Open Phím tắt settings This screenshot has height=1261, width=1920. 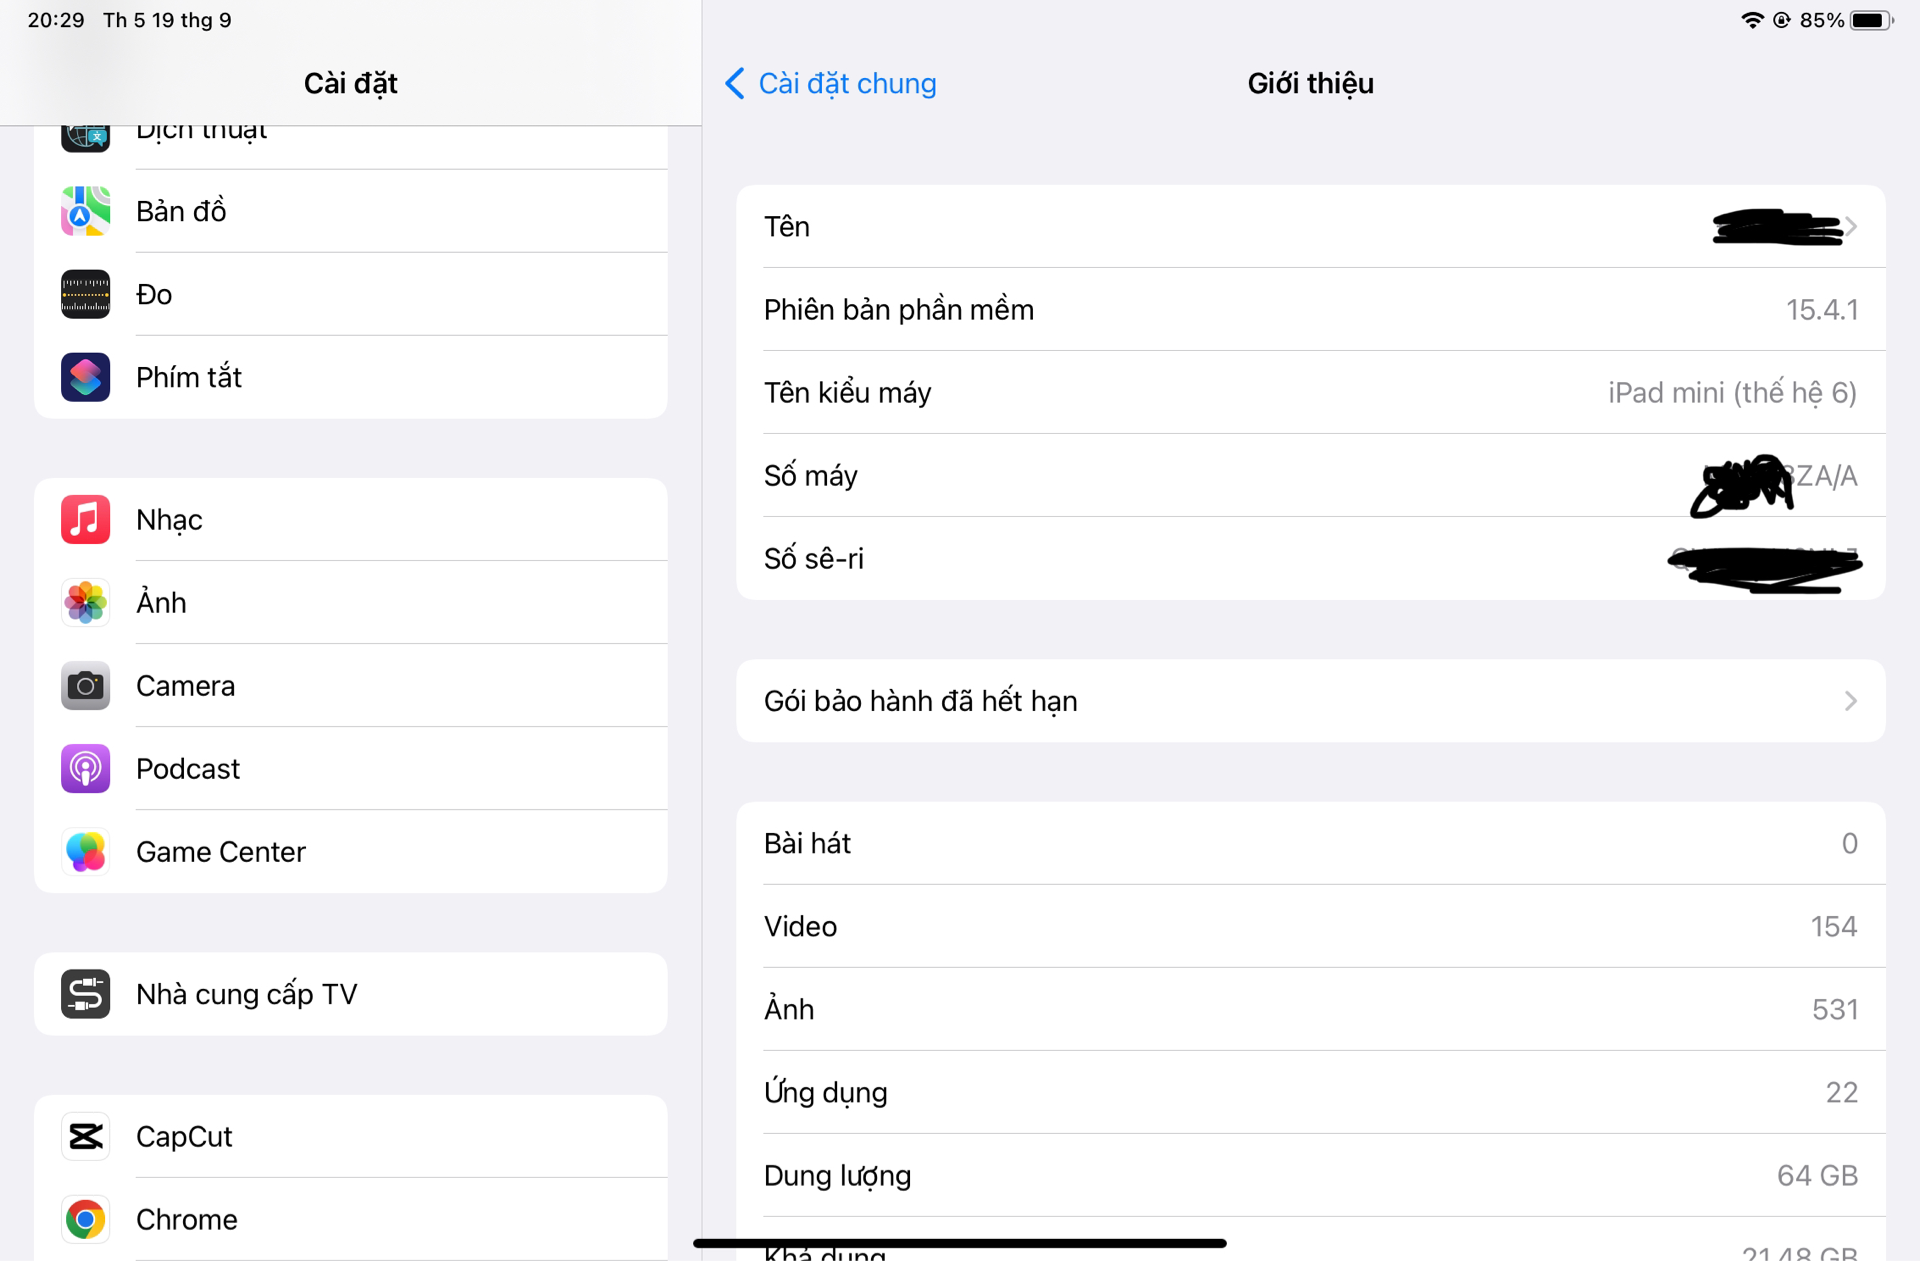[x=351, y=377]
